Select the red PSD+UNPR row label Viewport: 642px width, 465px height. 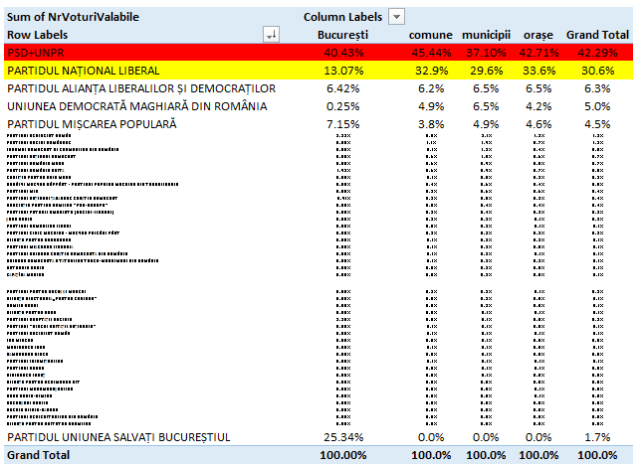click(40, 53)
